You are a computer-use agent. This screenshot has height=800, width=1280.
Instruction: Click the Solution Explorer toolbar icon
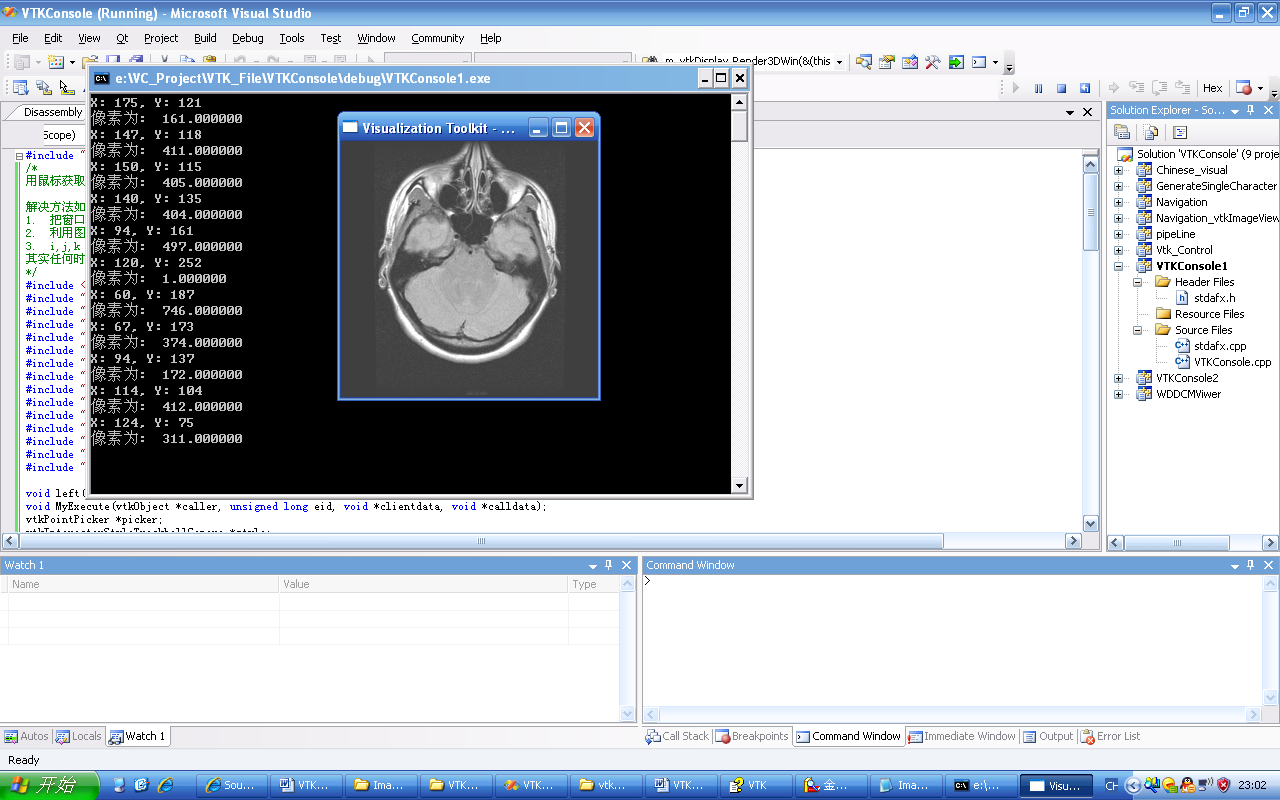864,62
